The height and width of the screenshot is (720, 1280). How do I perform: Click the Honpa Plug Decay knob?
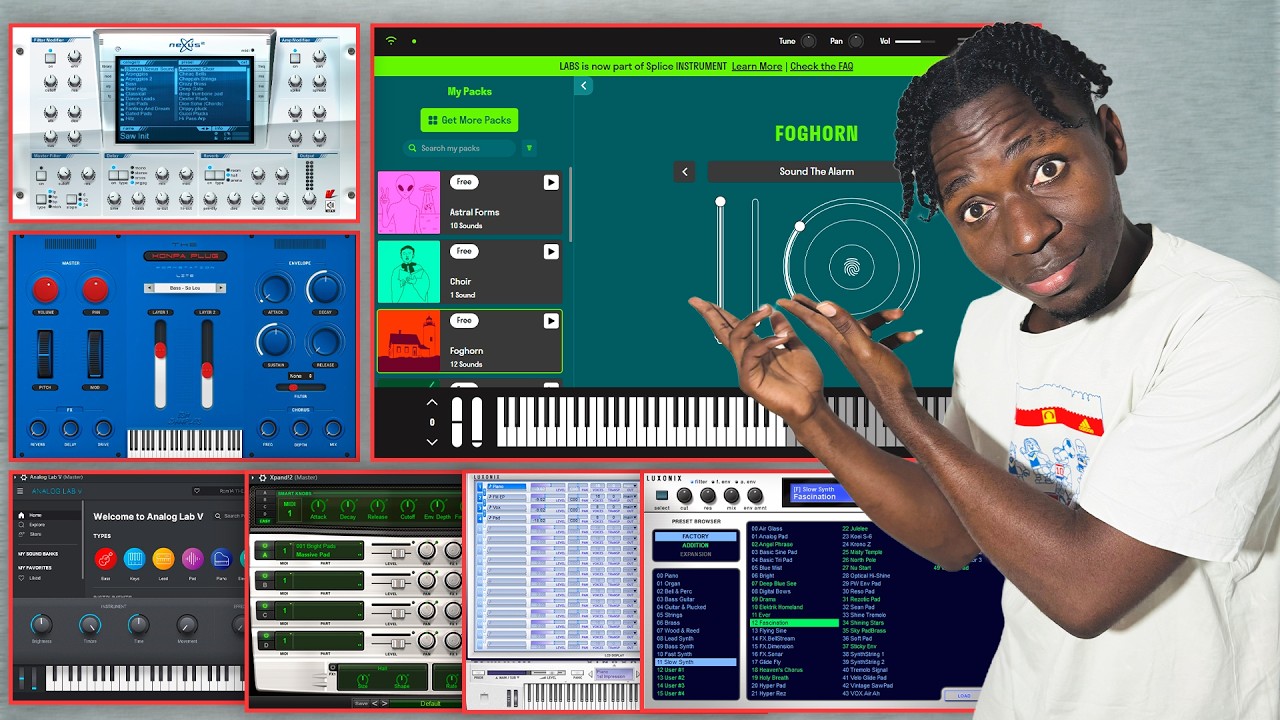[324, 289]
